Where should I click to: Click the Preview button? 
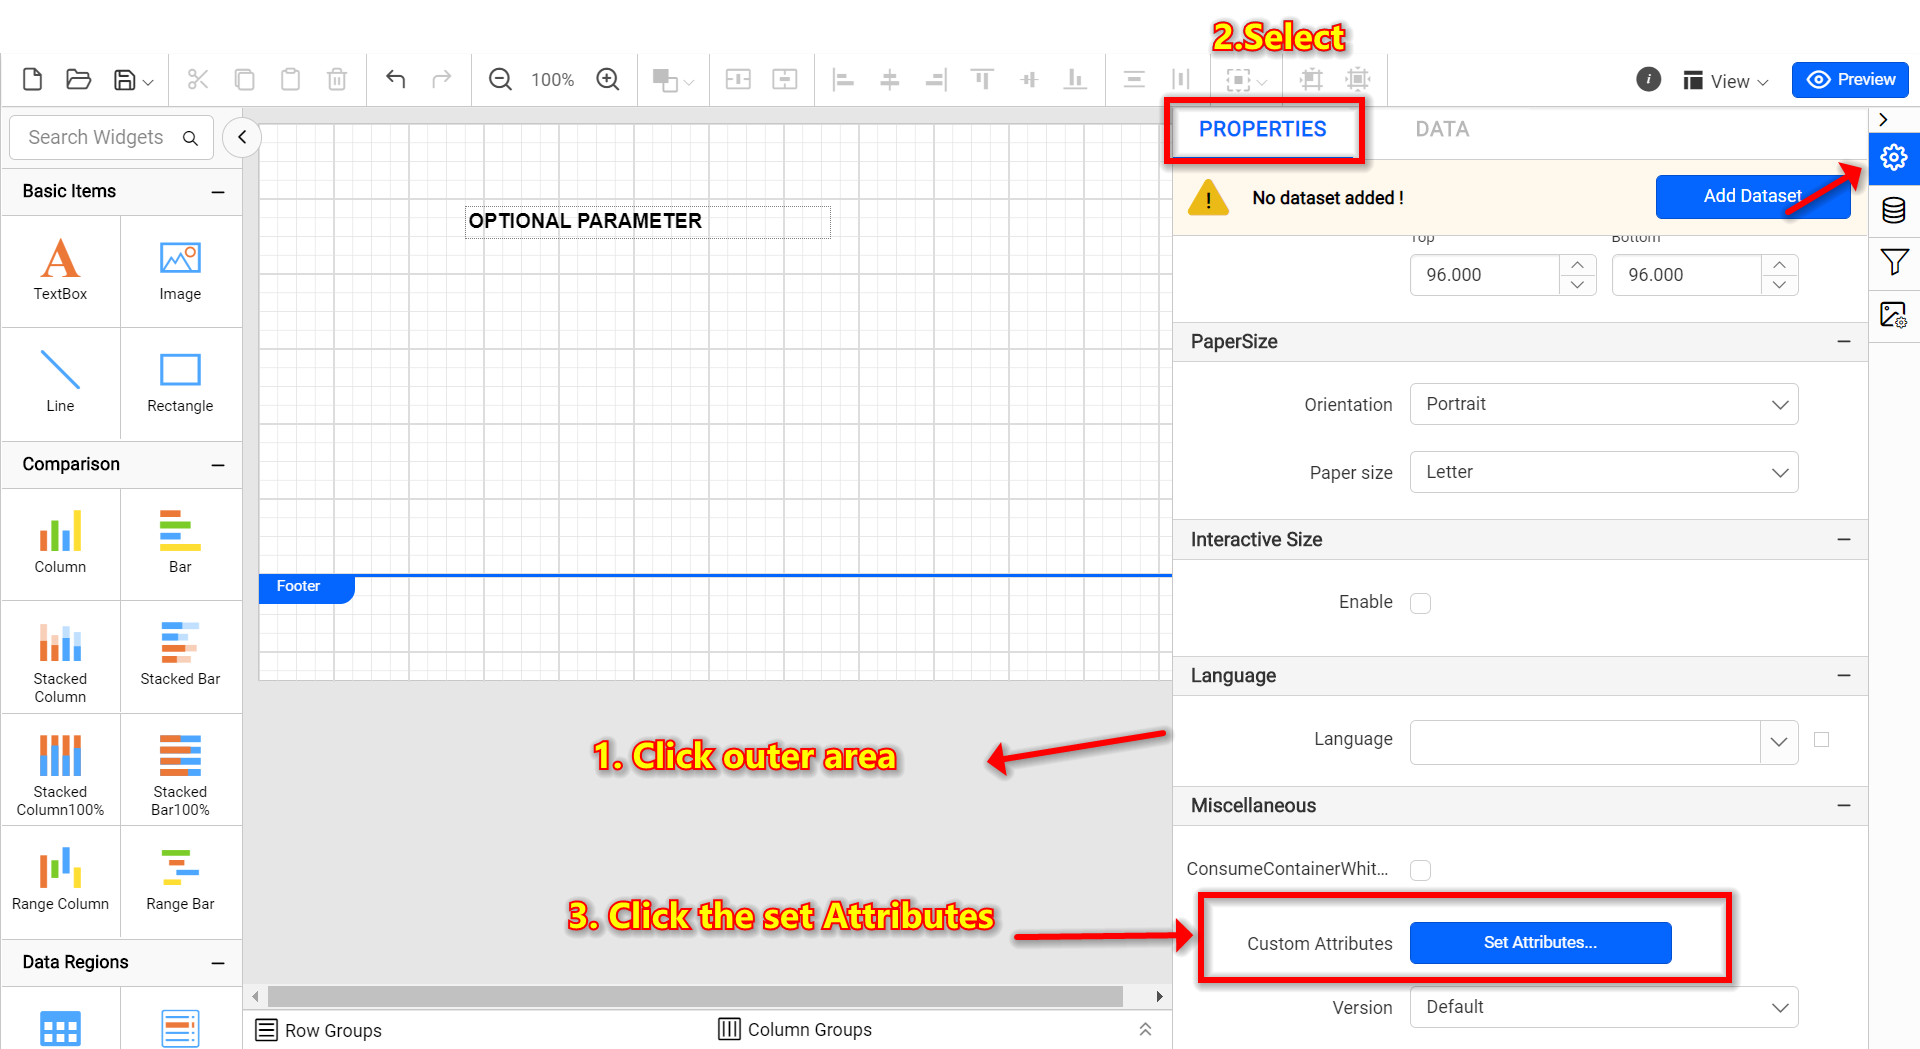pyautogui.click(x=1850, y=80)
